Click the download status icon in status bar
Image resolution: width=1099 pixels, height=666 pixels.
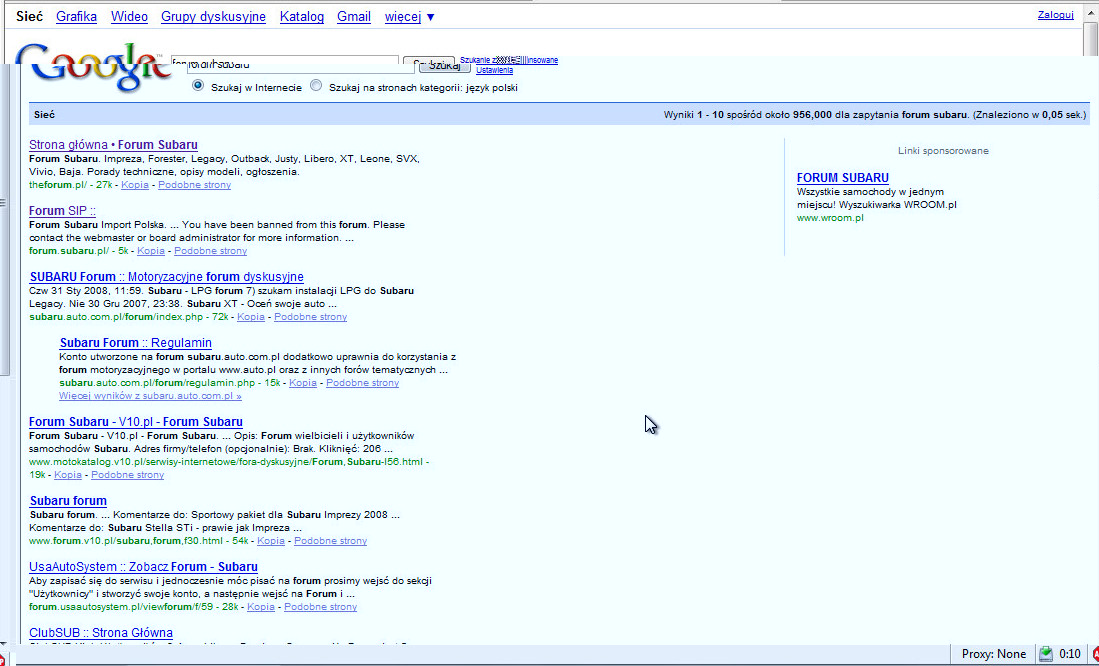[1046, 654]
